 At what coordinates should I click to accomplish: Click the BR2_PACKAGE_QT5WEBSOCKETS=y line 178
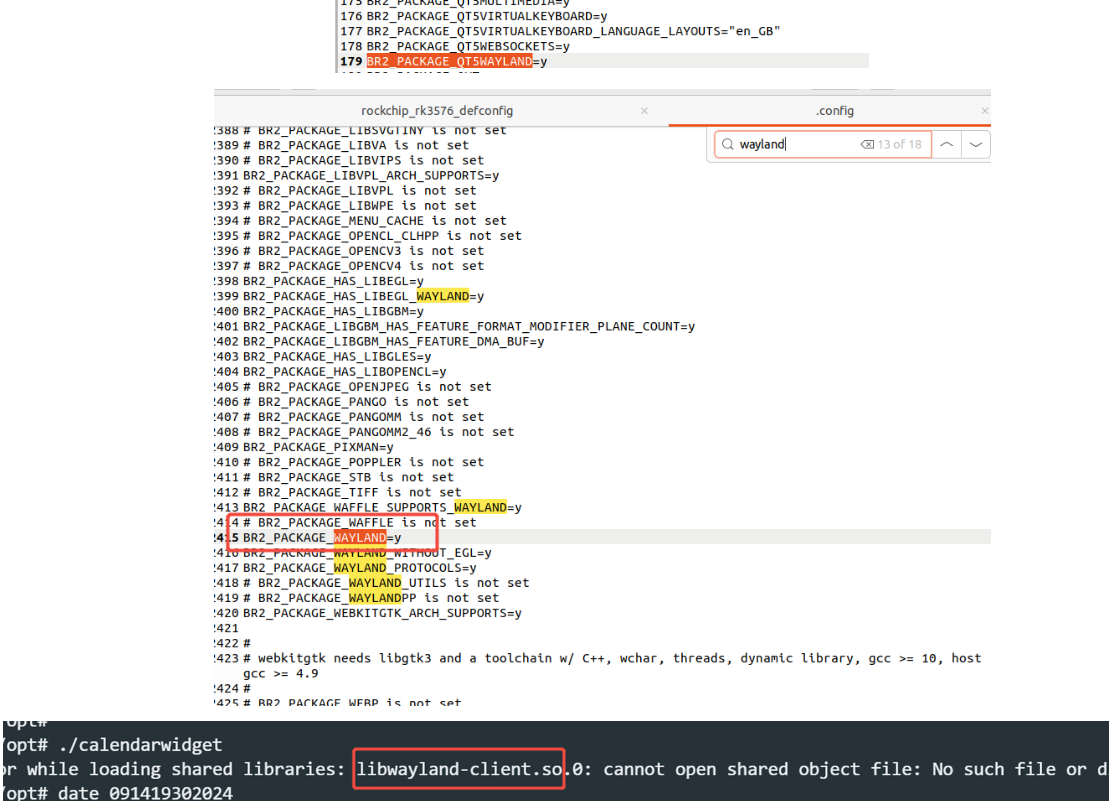468,46
